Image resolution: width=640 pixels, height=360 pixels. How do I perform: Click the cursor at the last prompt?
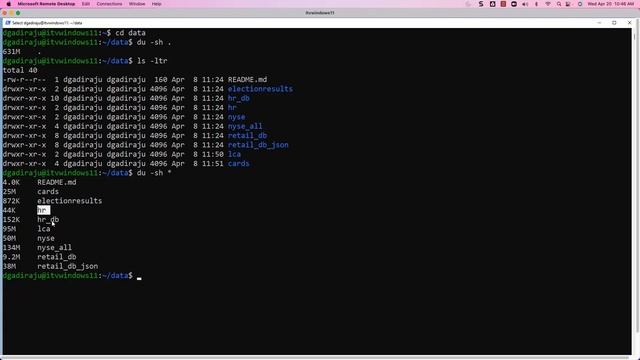[139, 277]
